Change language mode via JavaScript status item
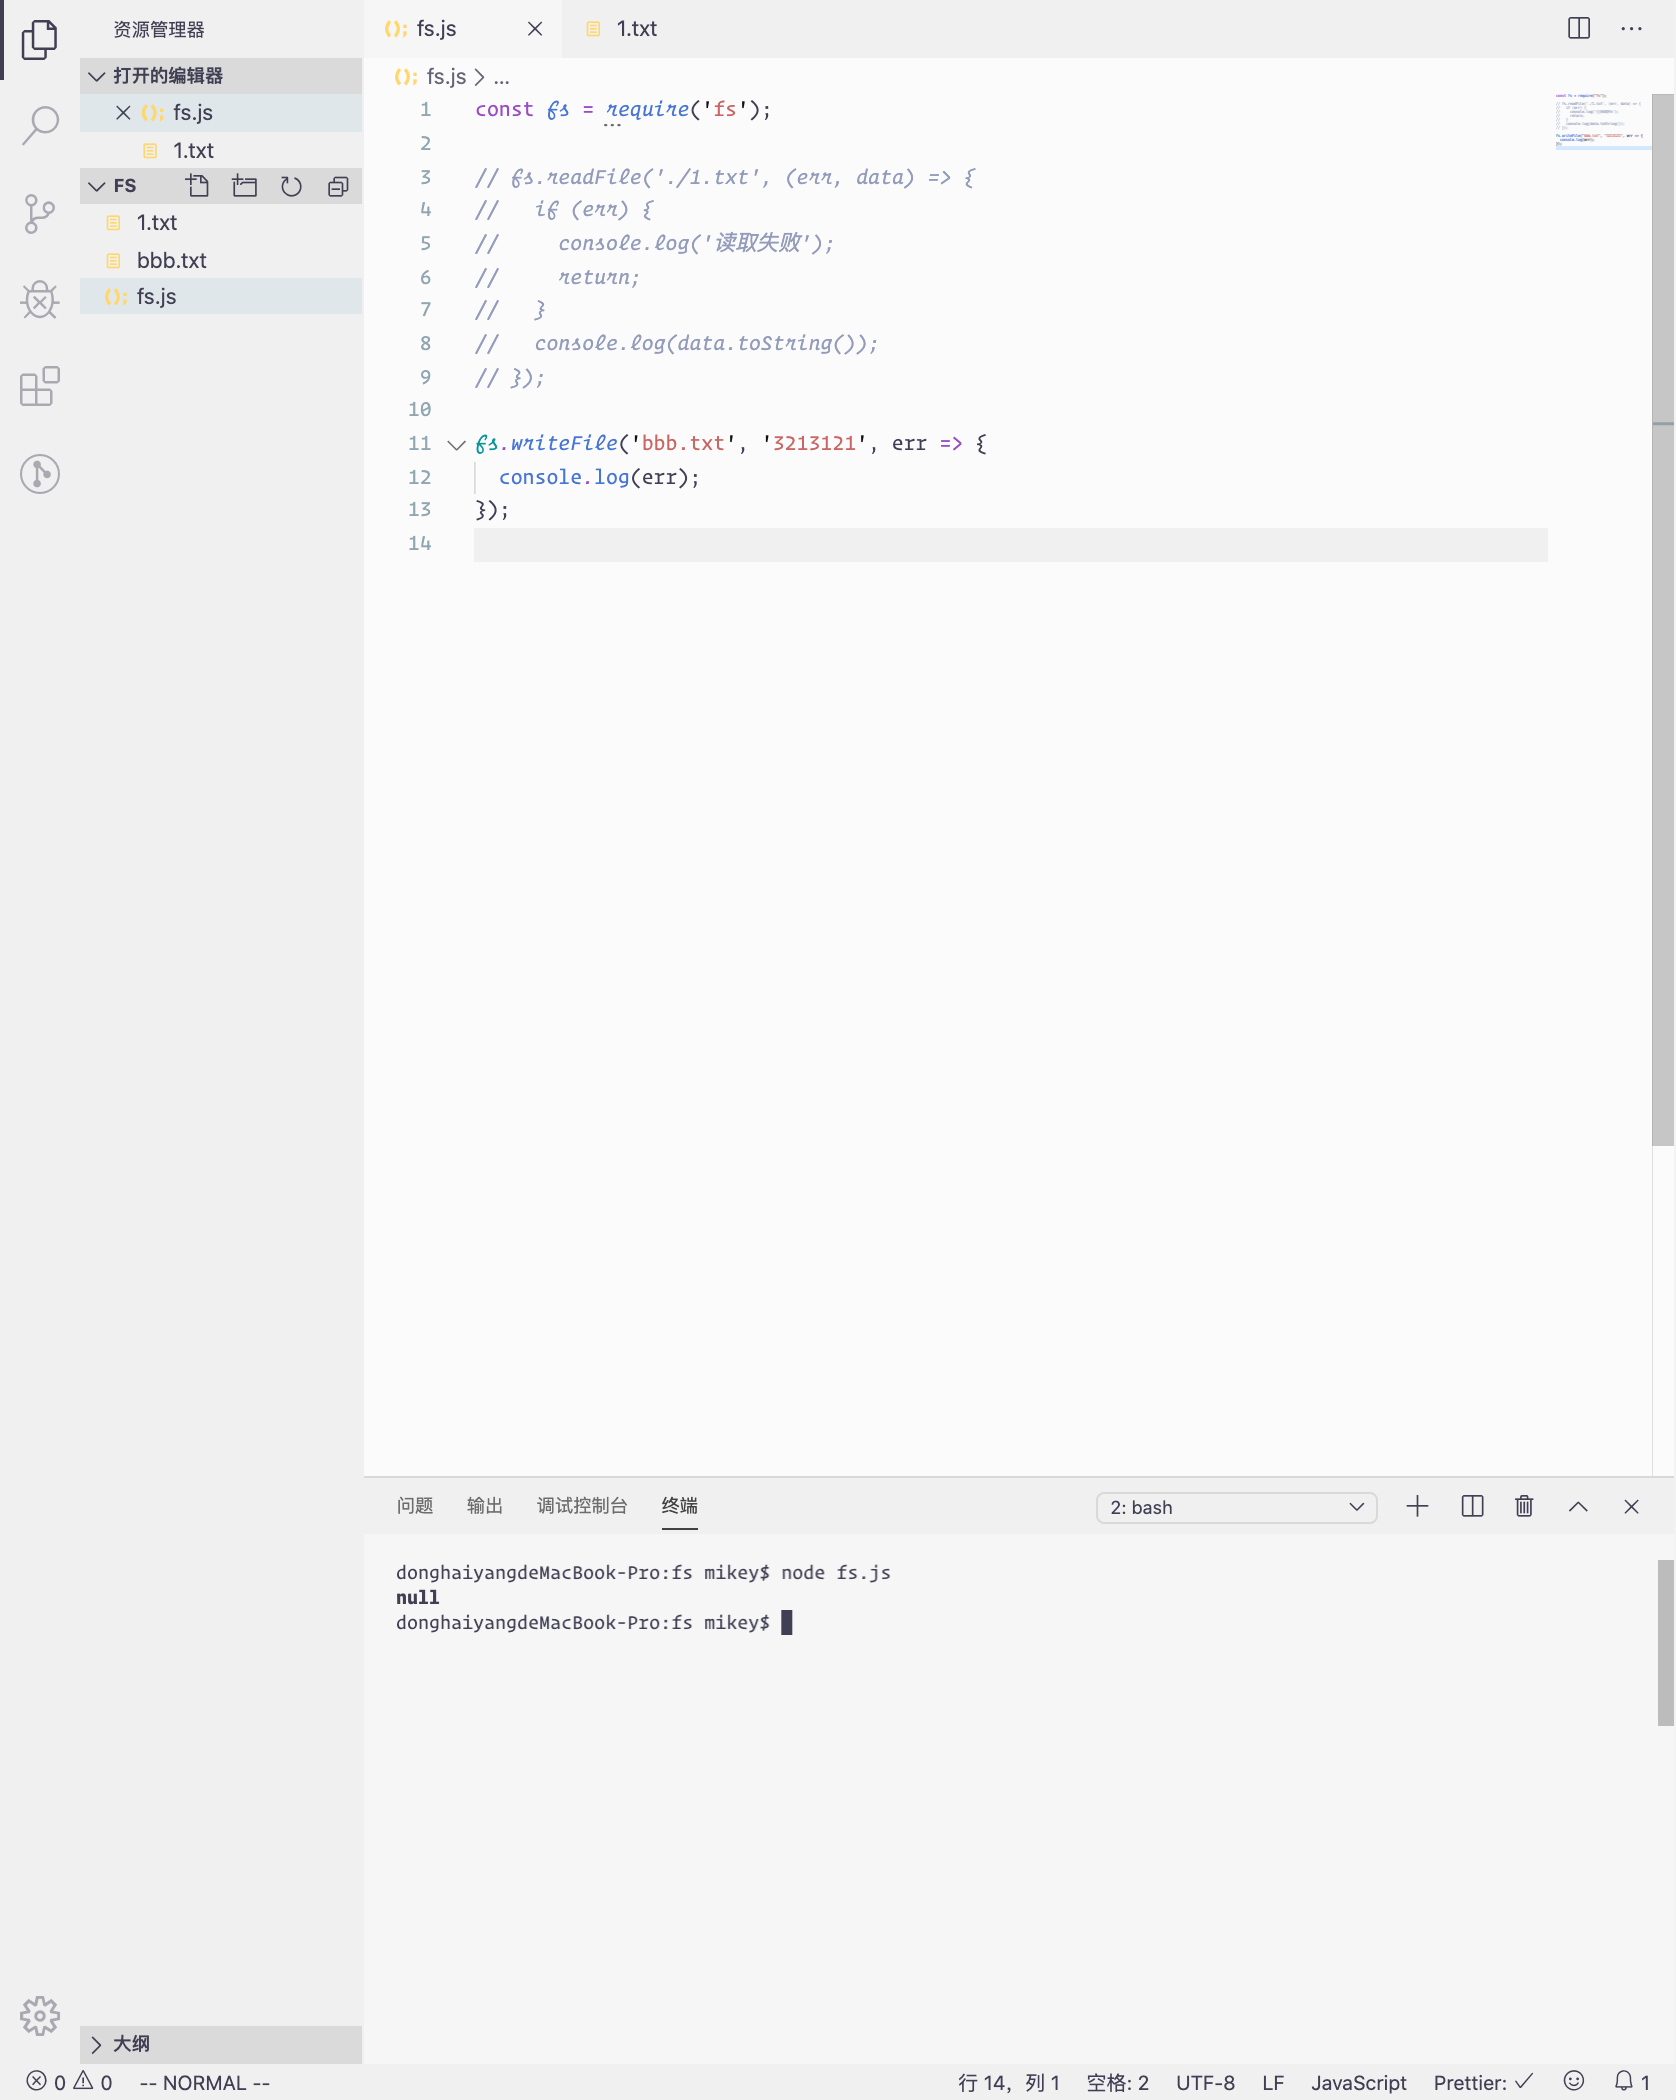Screen dimensions: 1676x2100 [1358, 2082]
